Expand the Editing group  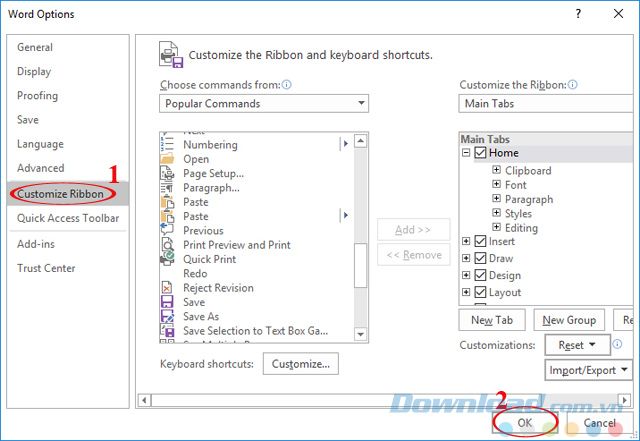(496, 227)
